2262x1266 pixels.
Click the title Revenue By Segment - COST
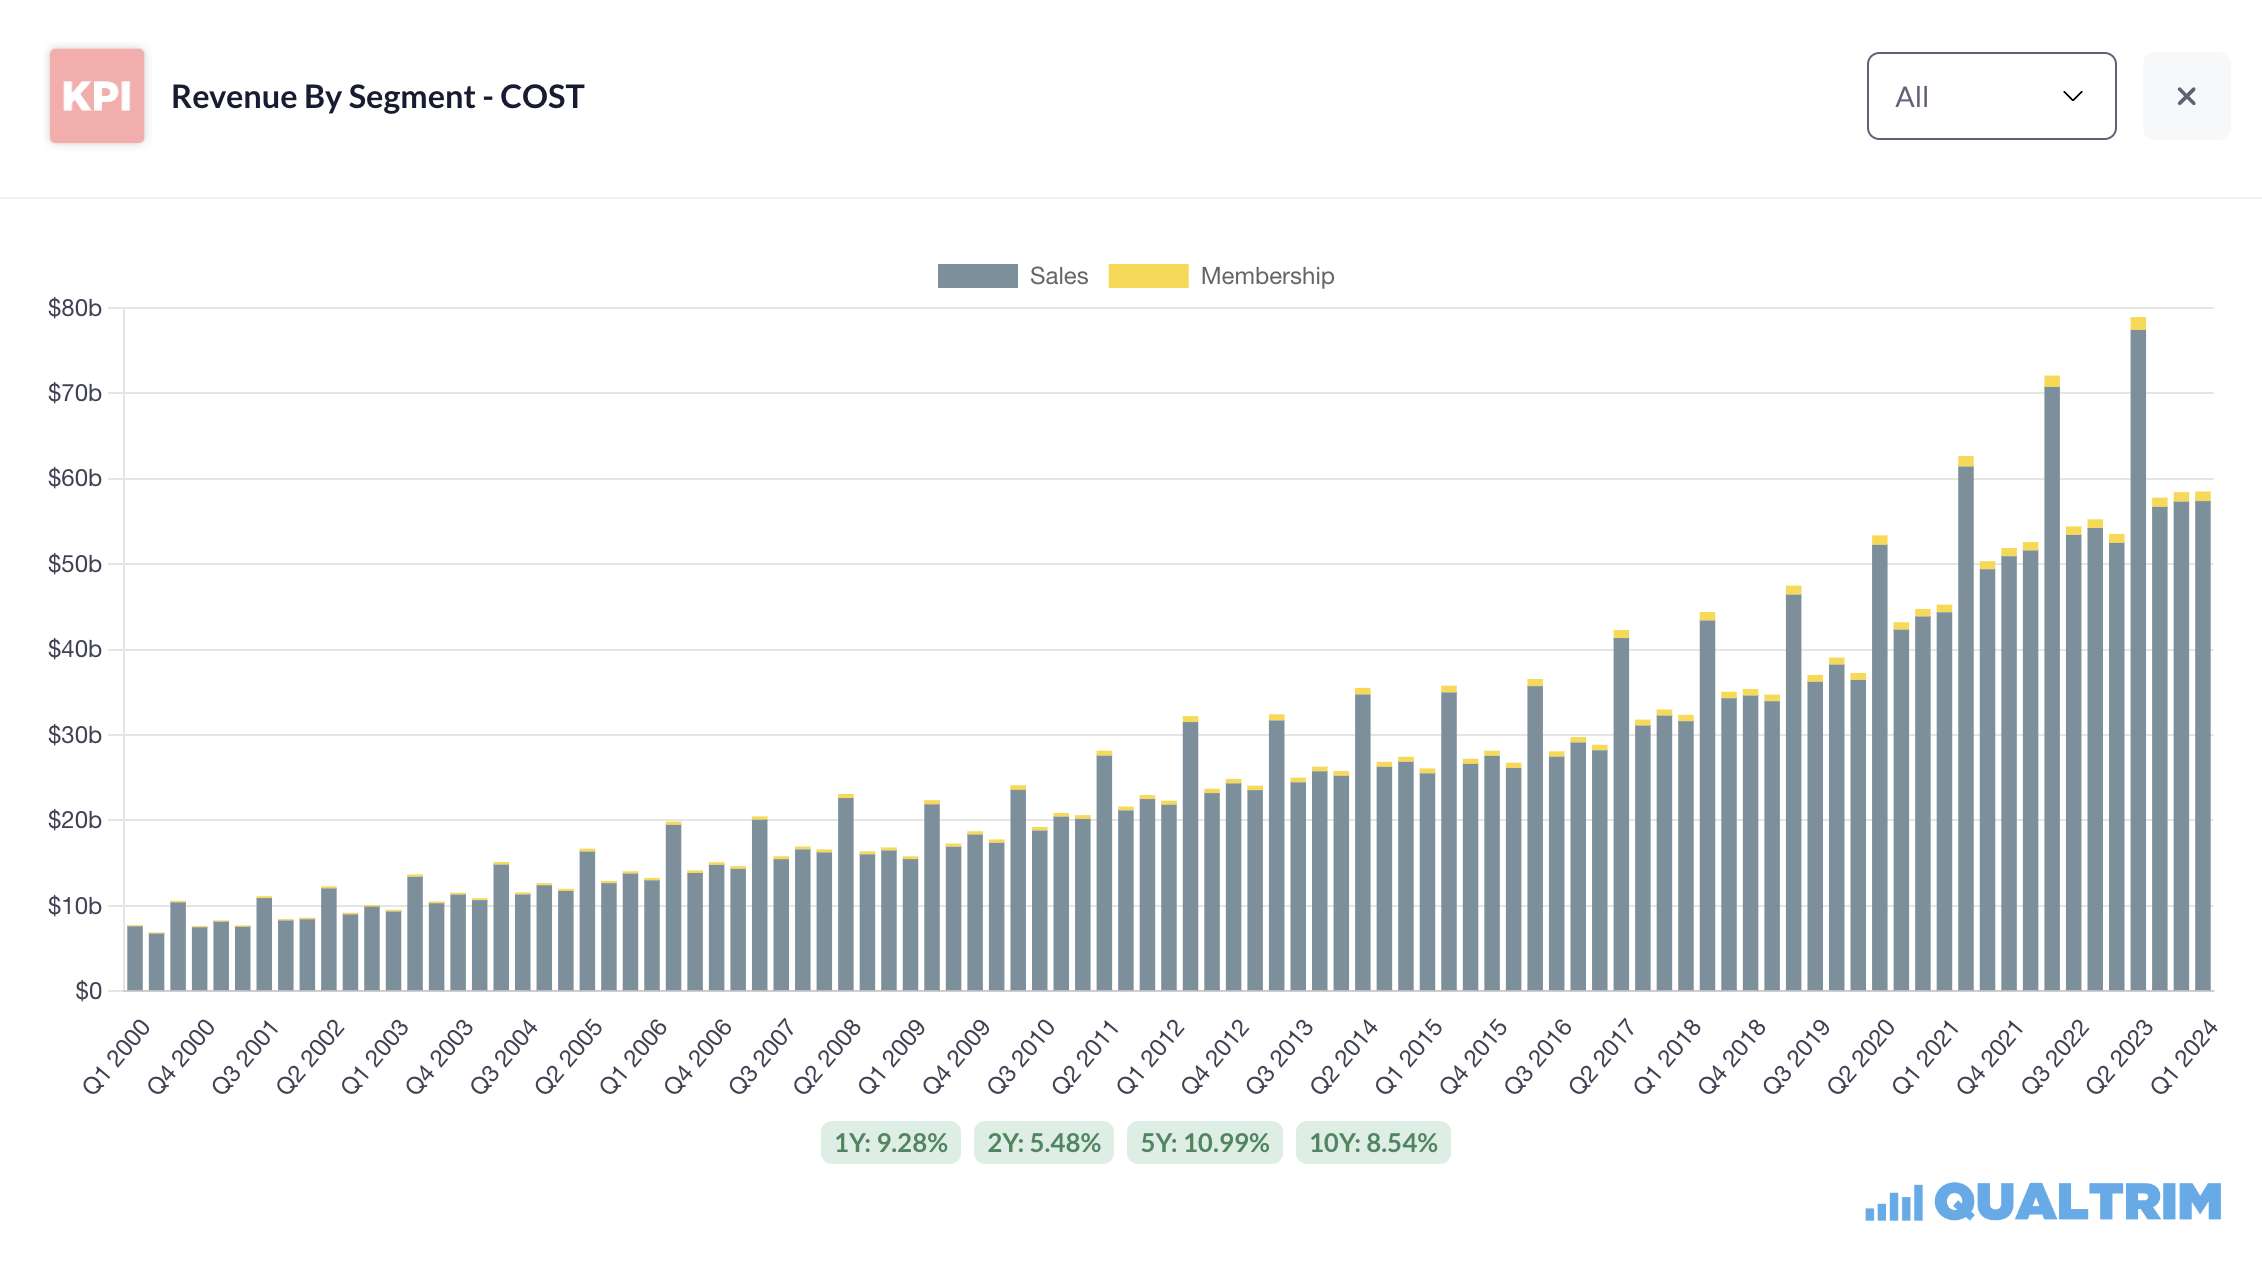(x=378, y=96)
